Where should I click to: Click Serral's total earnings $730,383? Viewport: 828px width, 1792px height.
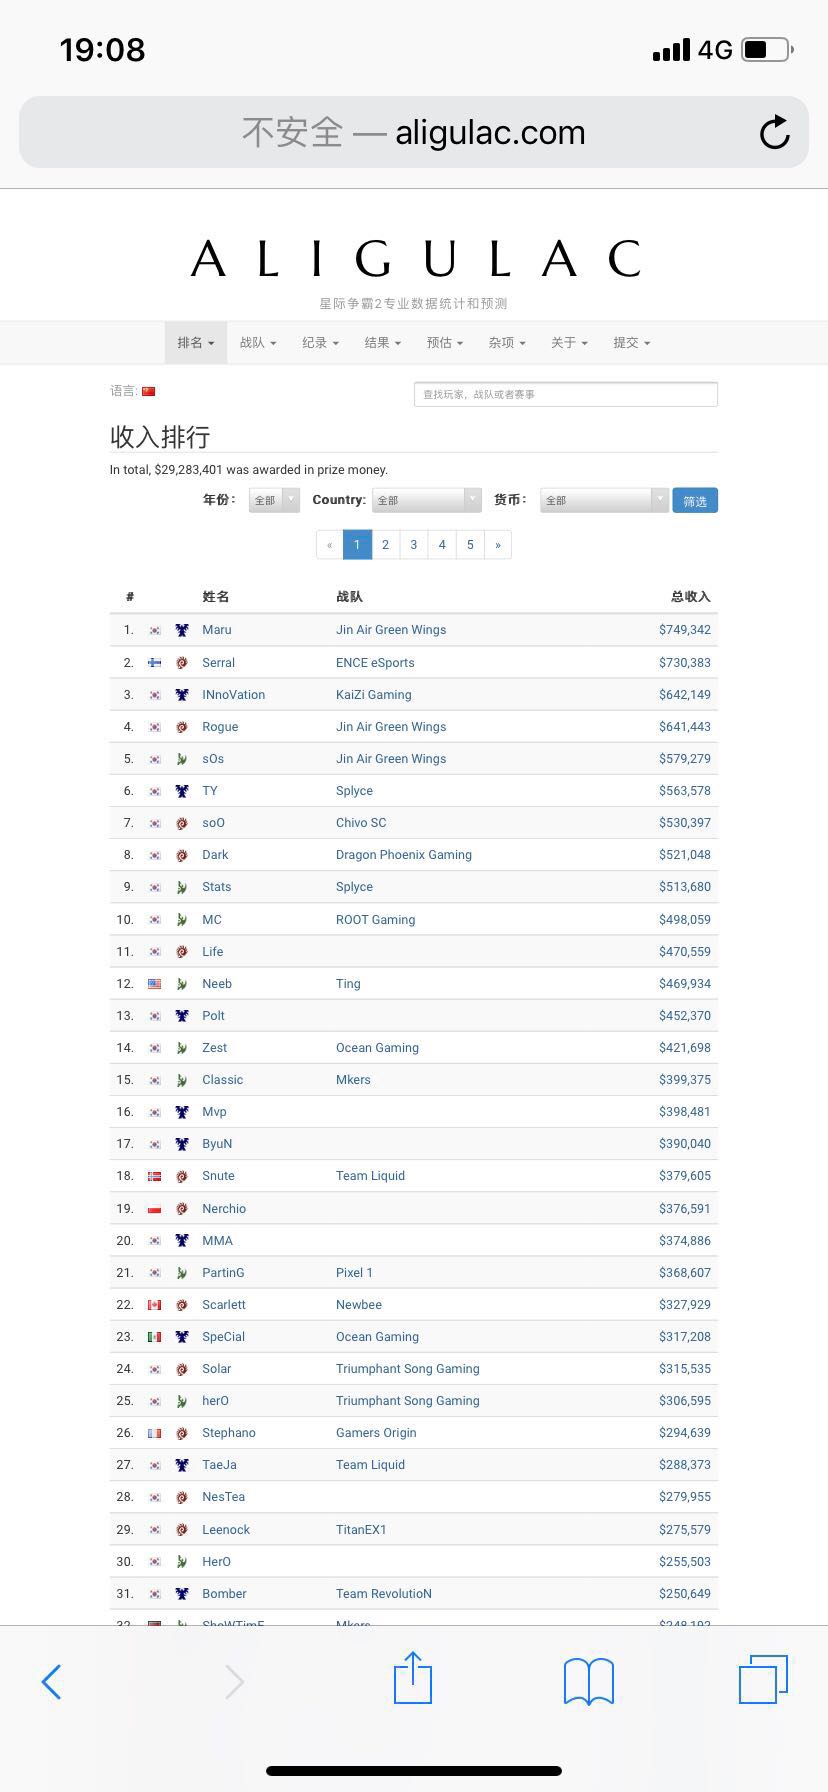685,662
